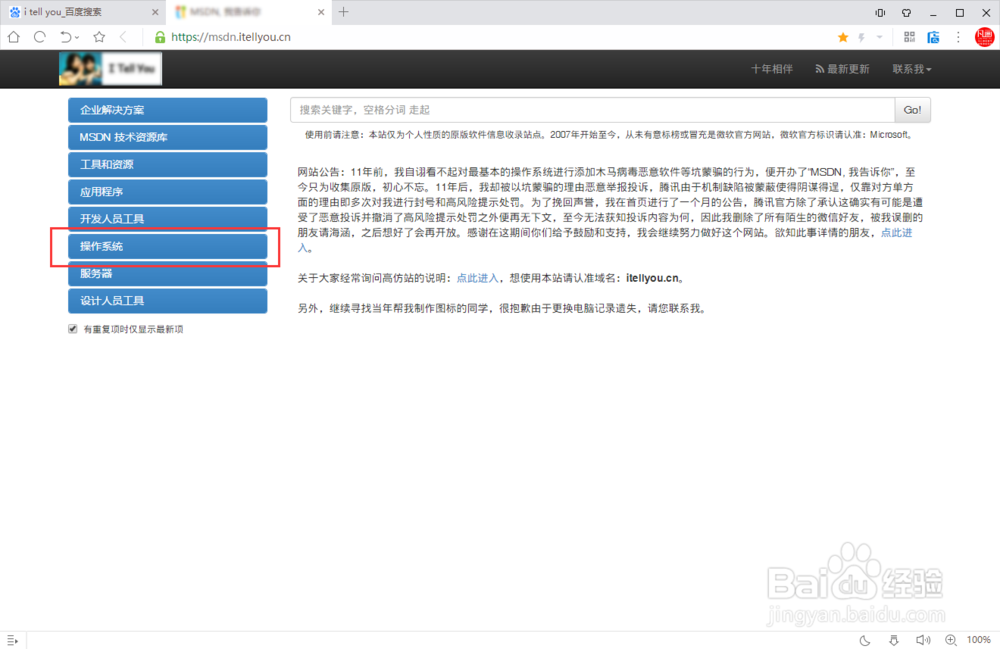Open dropdown arrow beside undo icon
Viewport: 1000px width, 649px height.
(77, 38)
